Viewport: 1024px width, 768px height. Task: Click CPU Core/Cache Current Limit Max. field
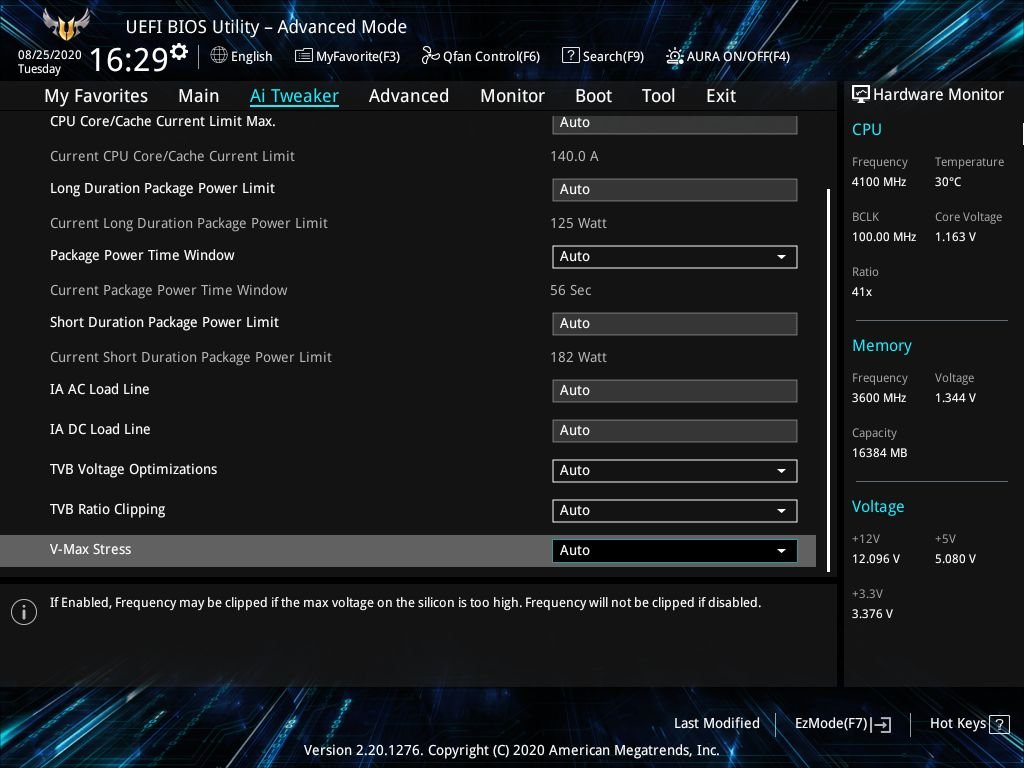(x=675, y=123)
